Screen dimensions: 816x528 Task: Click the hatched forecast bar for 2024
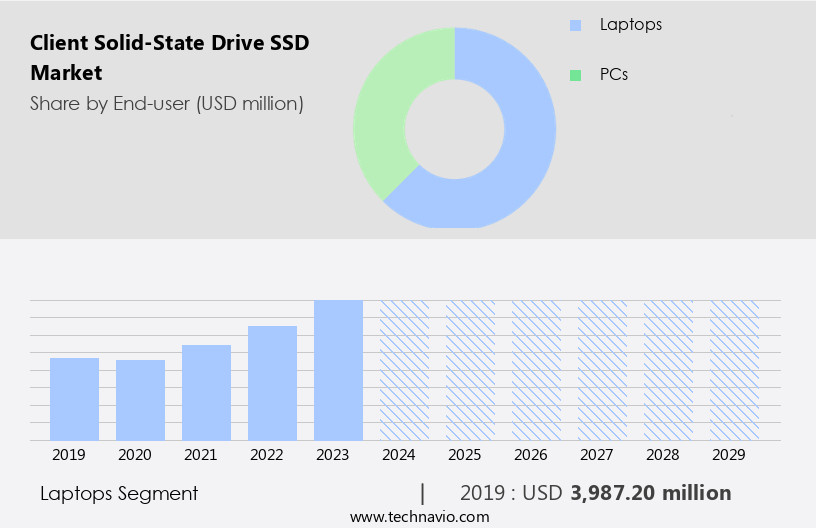[x=404, y=370]
